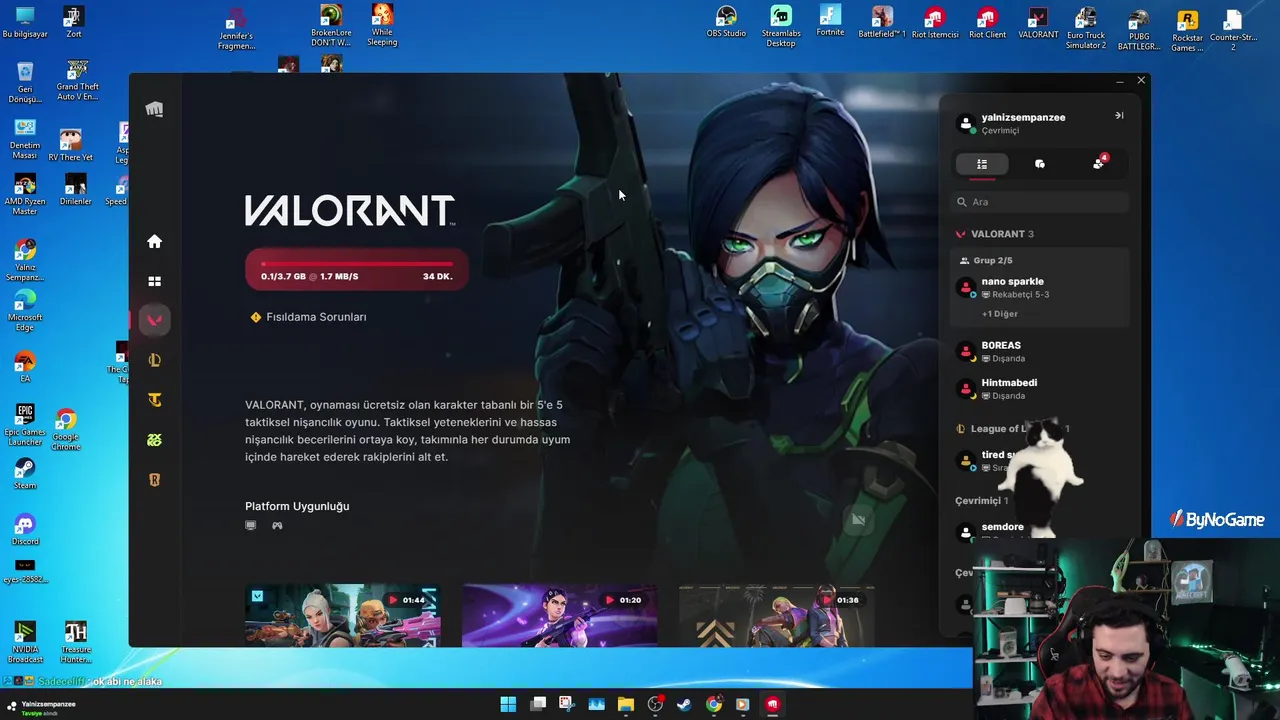Screen dimensions: 1280x720
Task: Unmute the background video sound
Action: (x=858, y=520)
